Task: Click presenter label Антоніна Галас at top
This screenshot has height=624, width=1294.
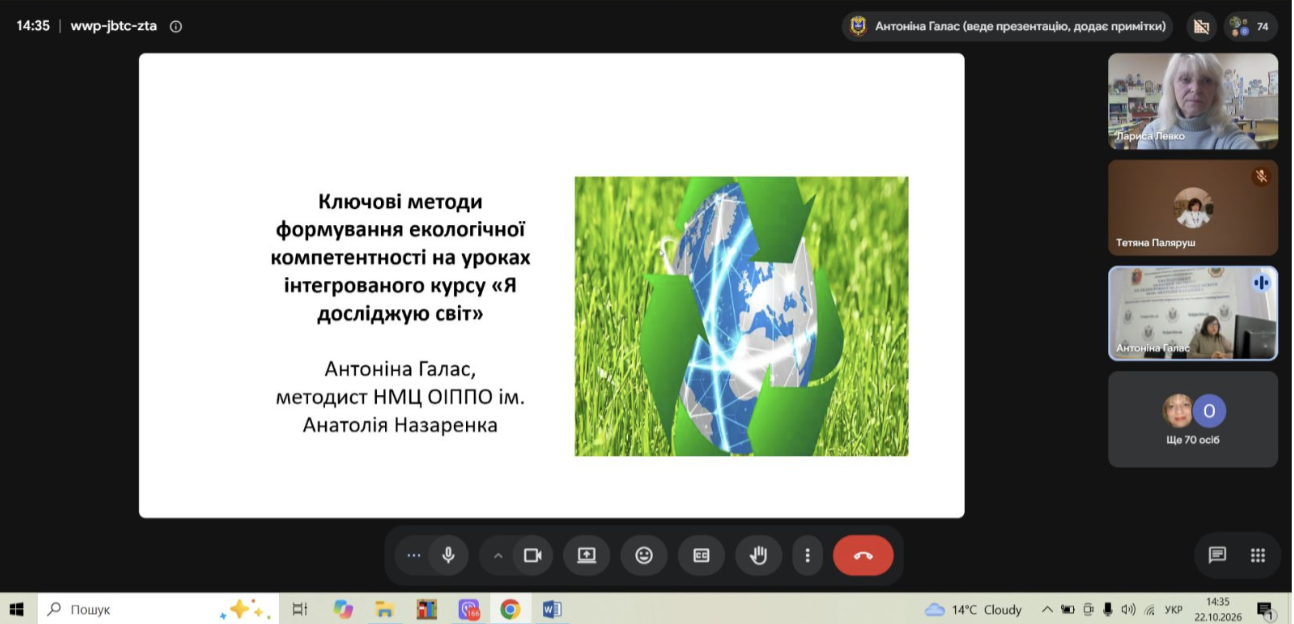Action: click(1008, 26)
